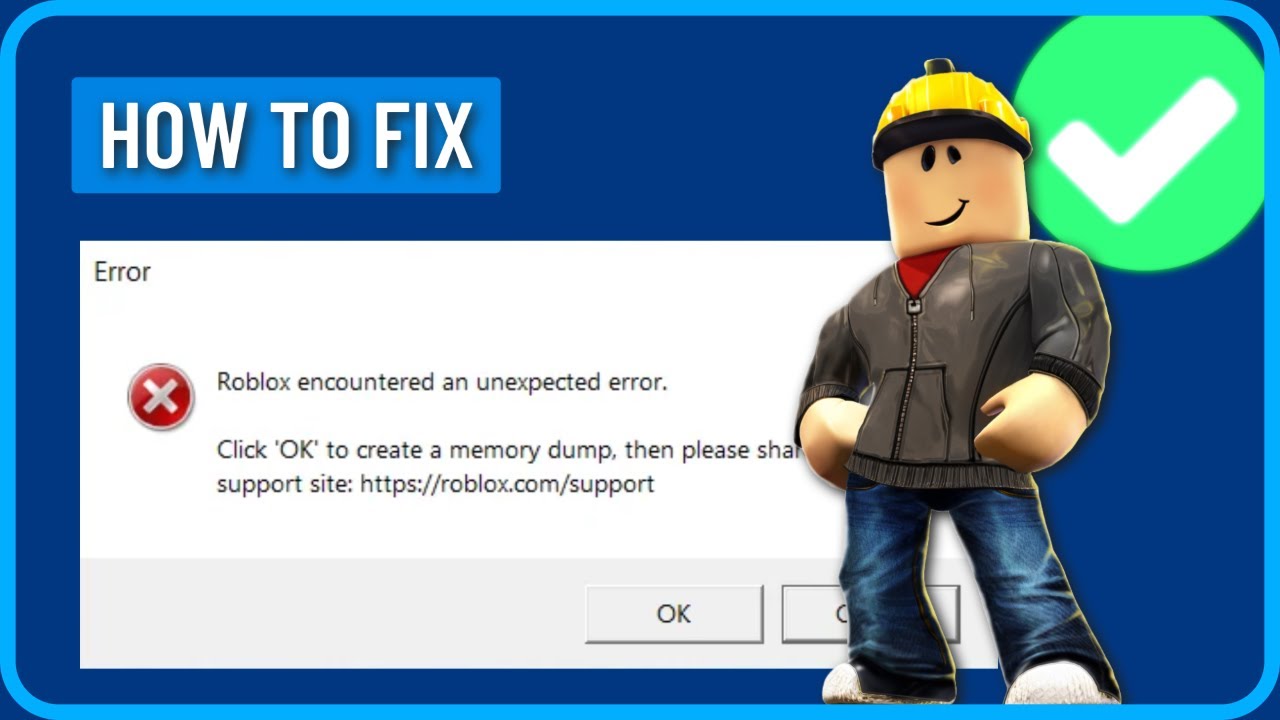This screenshot has height=720, width=1280.
Task: Open the https://roblox.com/support link
Action: point(507,485)
